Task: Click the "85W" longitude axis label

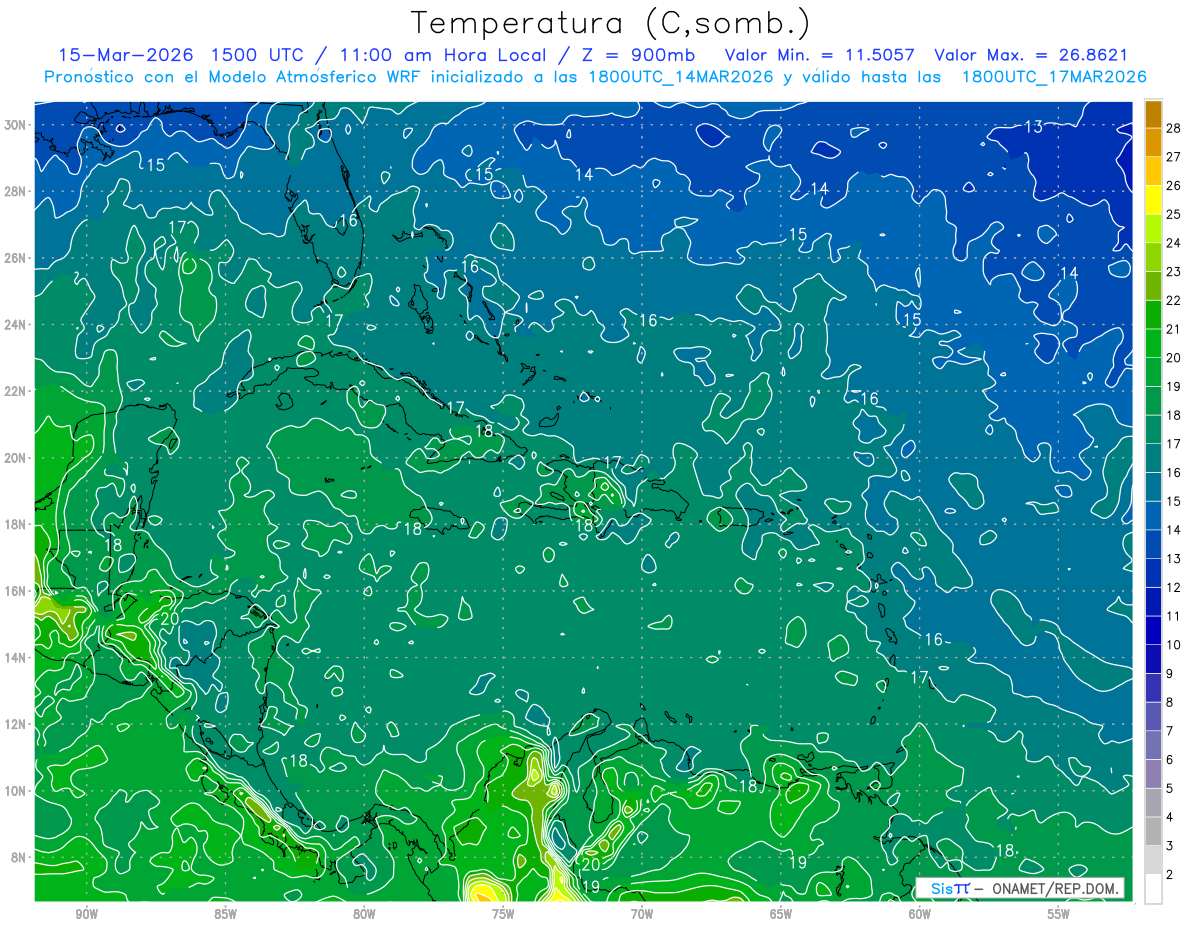Action: click(x=225, y=914)
